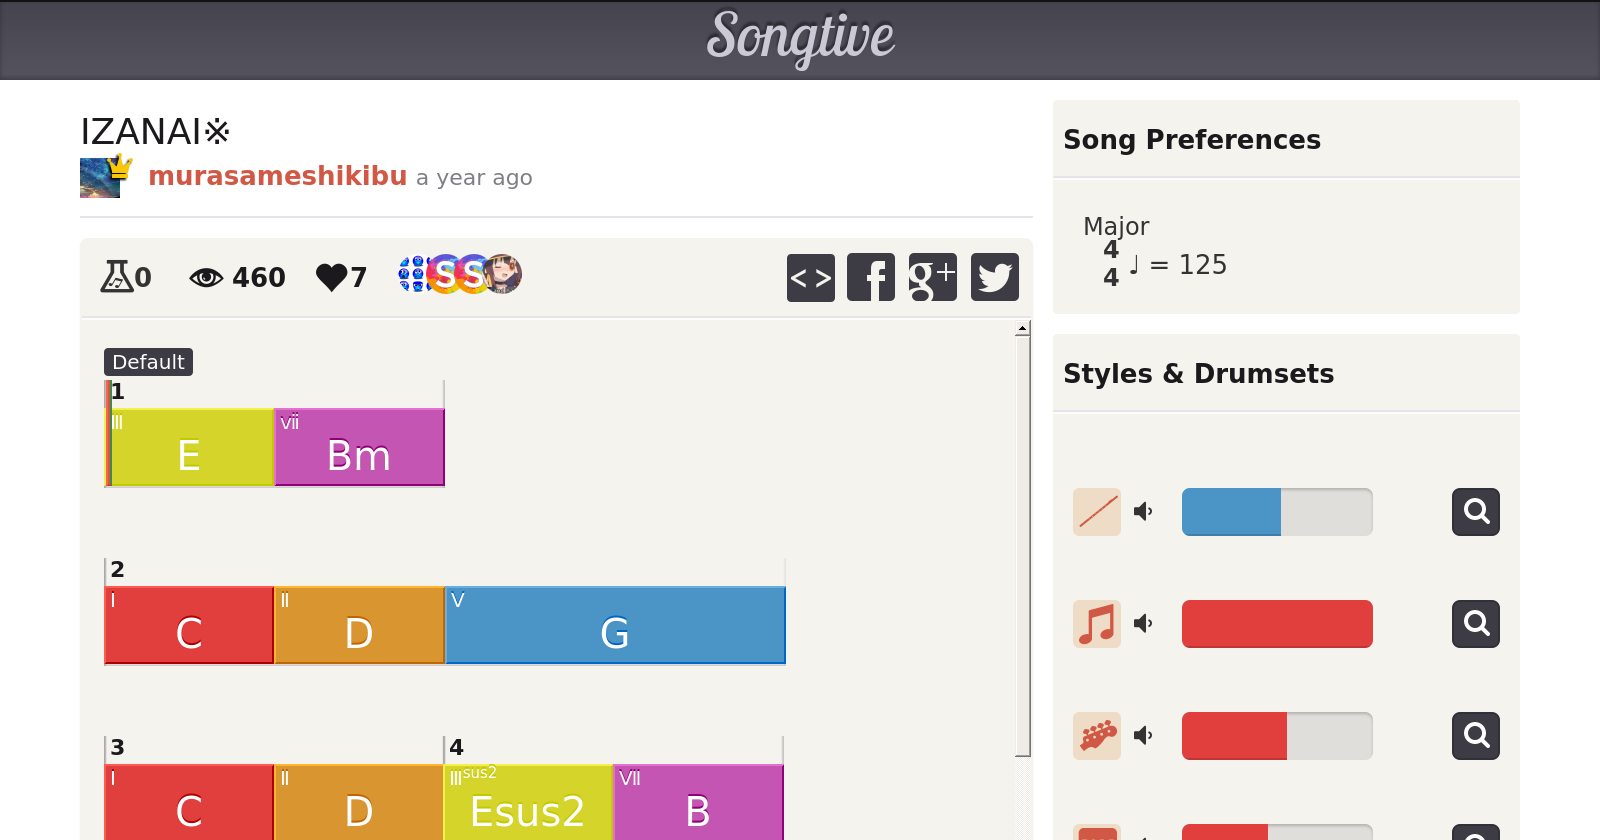Select the Bm chord block
Image resolution: width=1600 pixels, height=840 pixels.
[x=359, y=448]
